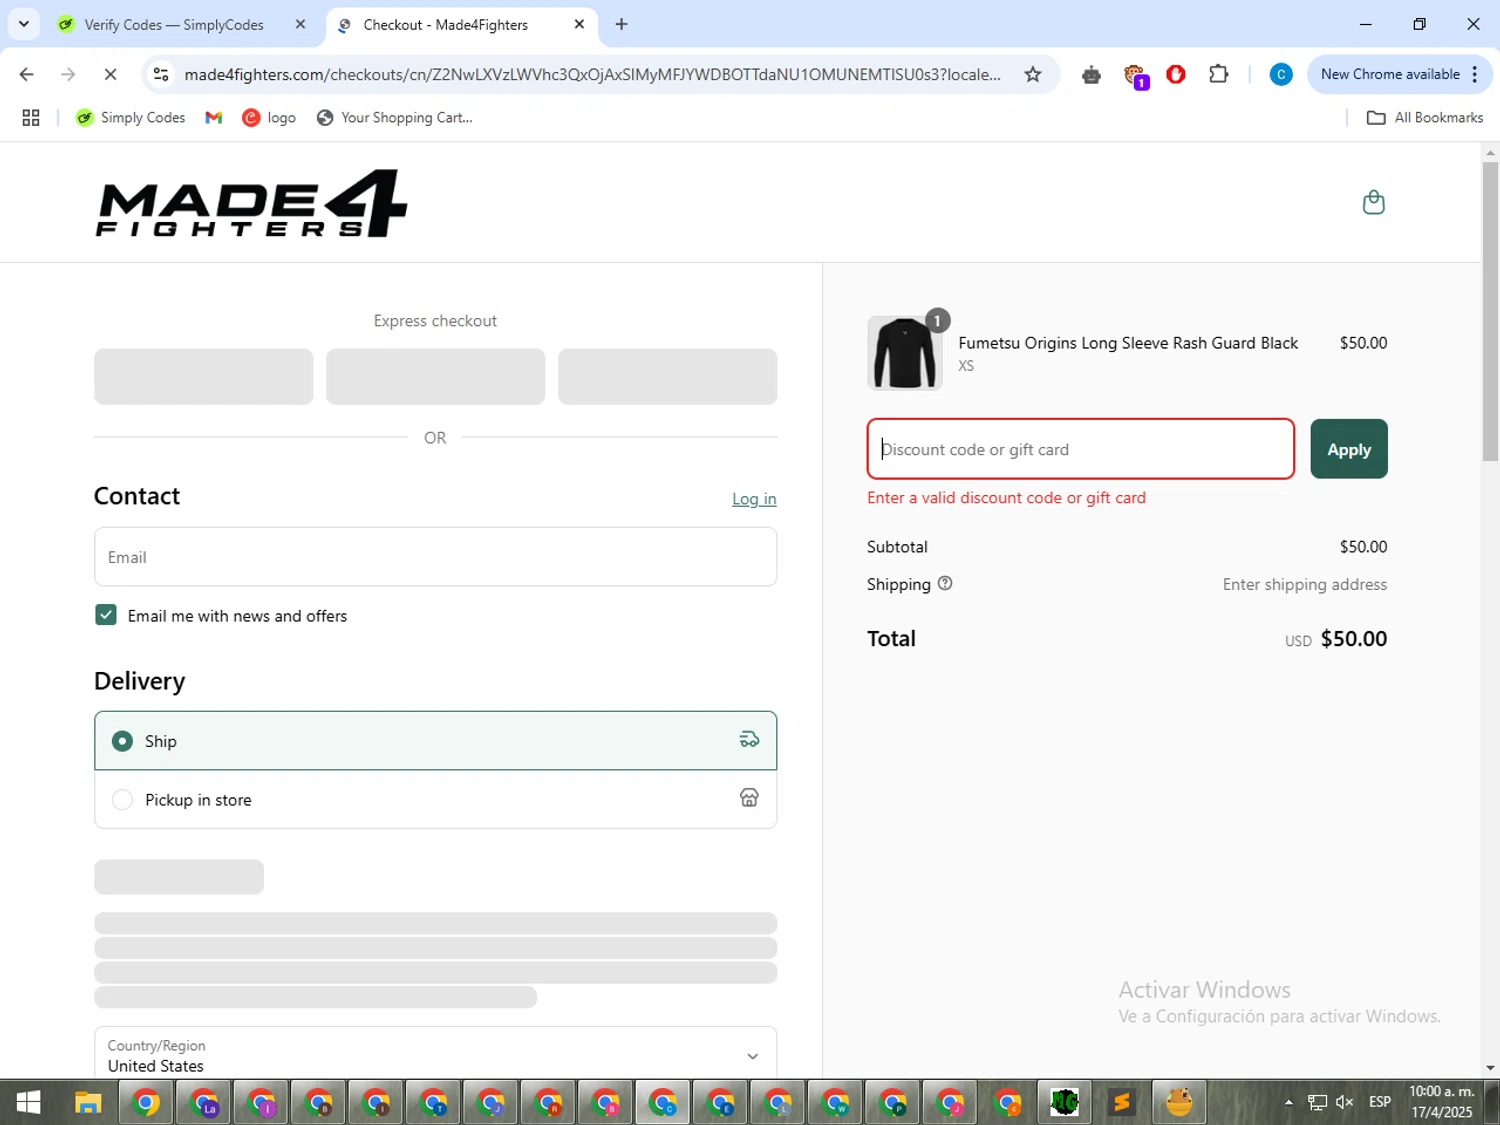Close the Verify Codes — SimplyCodes tab

[x=300, y=24]
